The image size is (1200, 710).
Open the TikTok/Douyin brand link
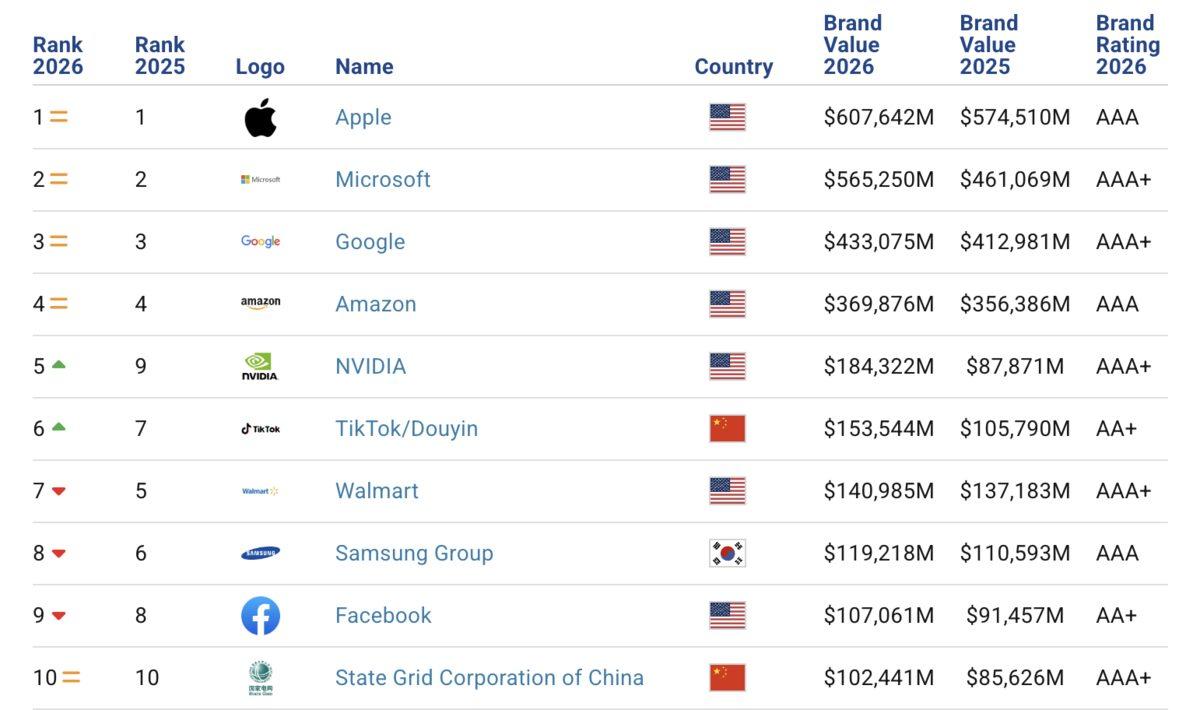point(406,429)
